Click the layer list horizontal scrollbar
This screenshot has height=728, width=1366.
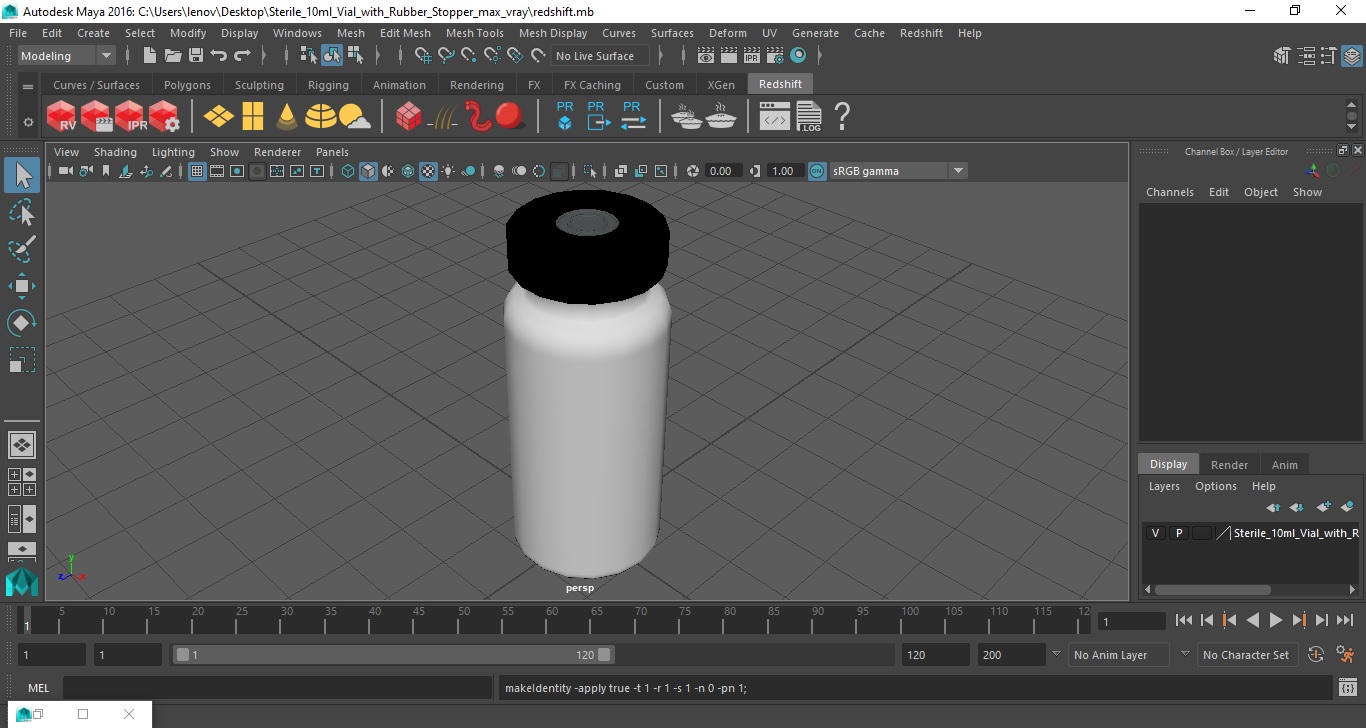pyautogui.click(x=1213, y=590)
